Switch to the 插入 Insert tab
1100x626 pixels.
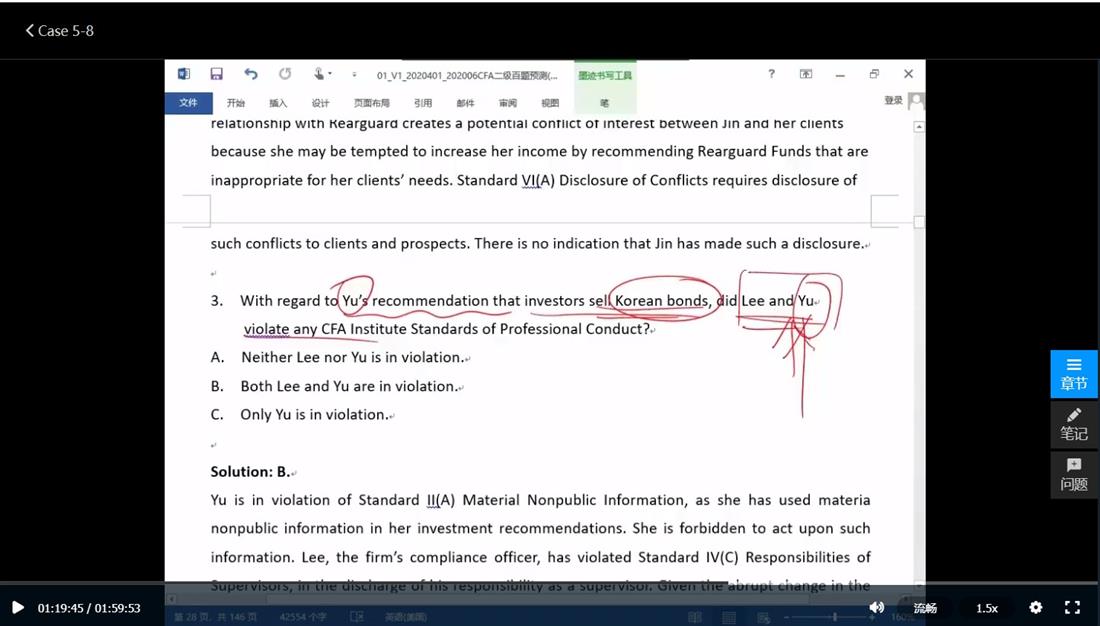coord(279,103)
